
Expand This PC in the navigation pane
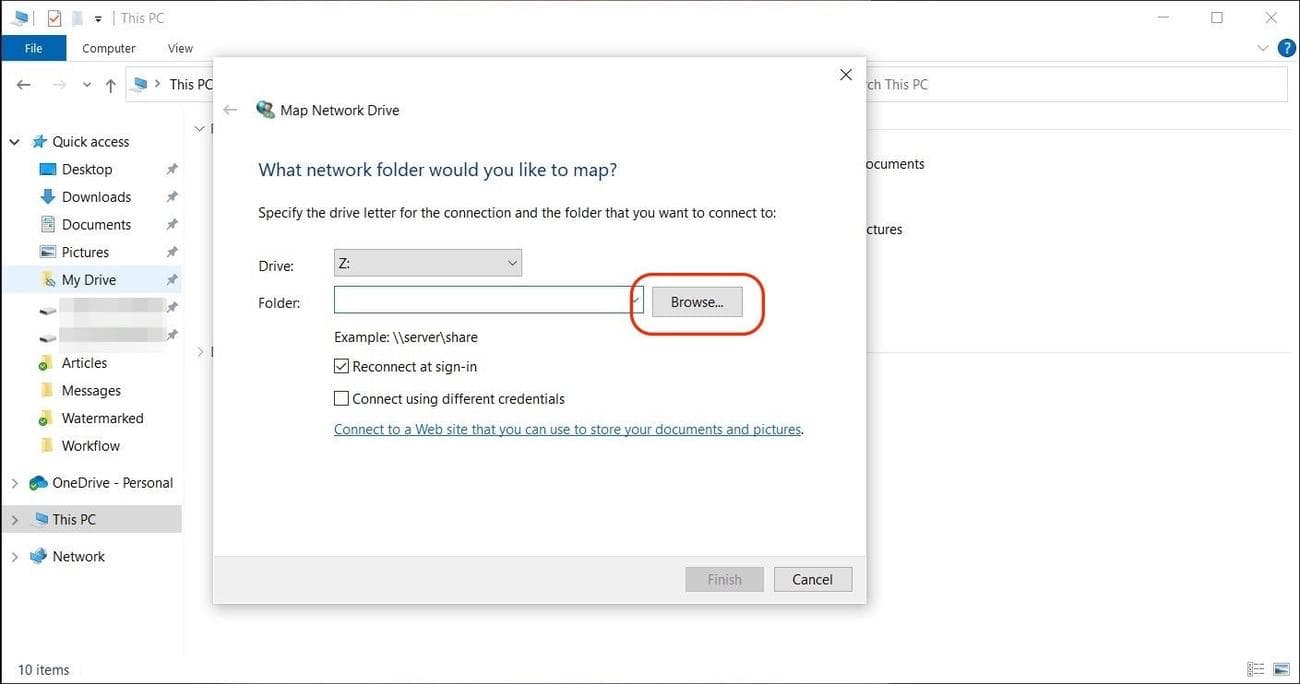point(14,519)
